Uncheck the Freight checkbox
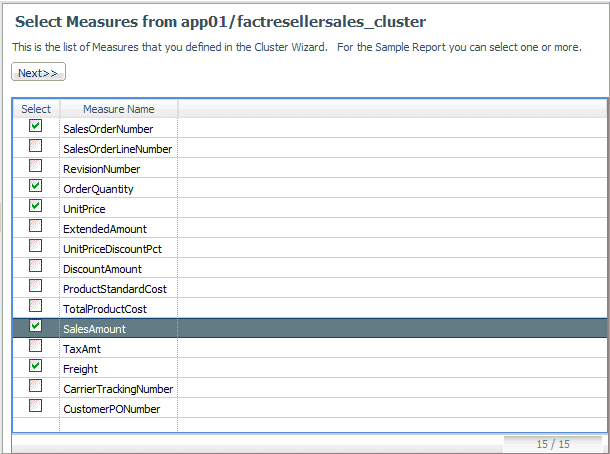Image resolution: width=610 pixels, height=454 pixels. point(35,366)
